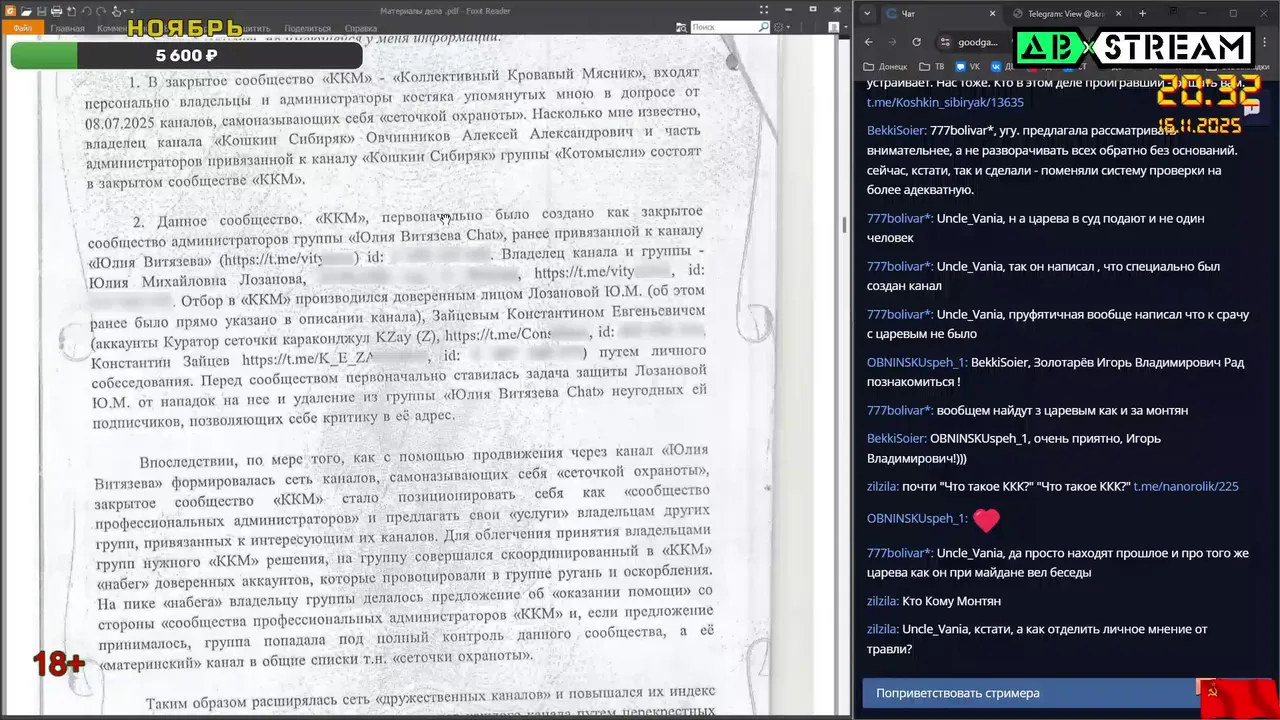1280x720 pixels.
Task: Switch to Чат browser tab
Action: (941, 13)
